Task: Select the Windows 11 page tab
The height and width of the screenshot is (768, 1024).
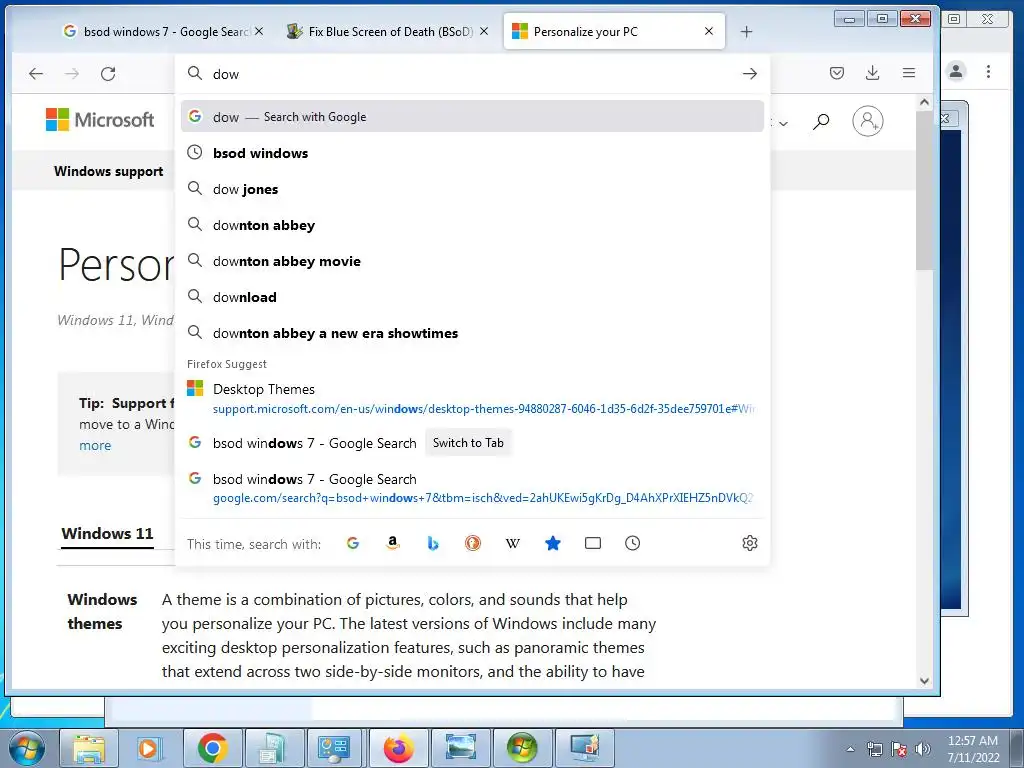Action: (x=107, y=534)
